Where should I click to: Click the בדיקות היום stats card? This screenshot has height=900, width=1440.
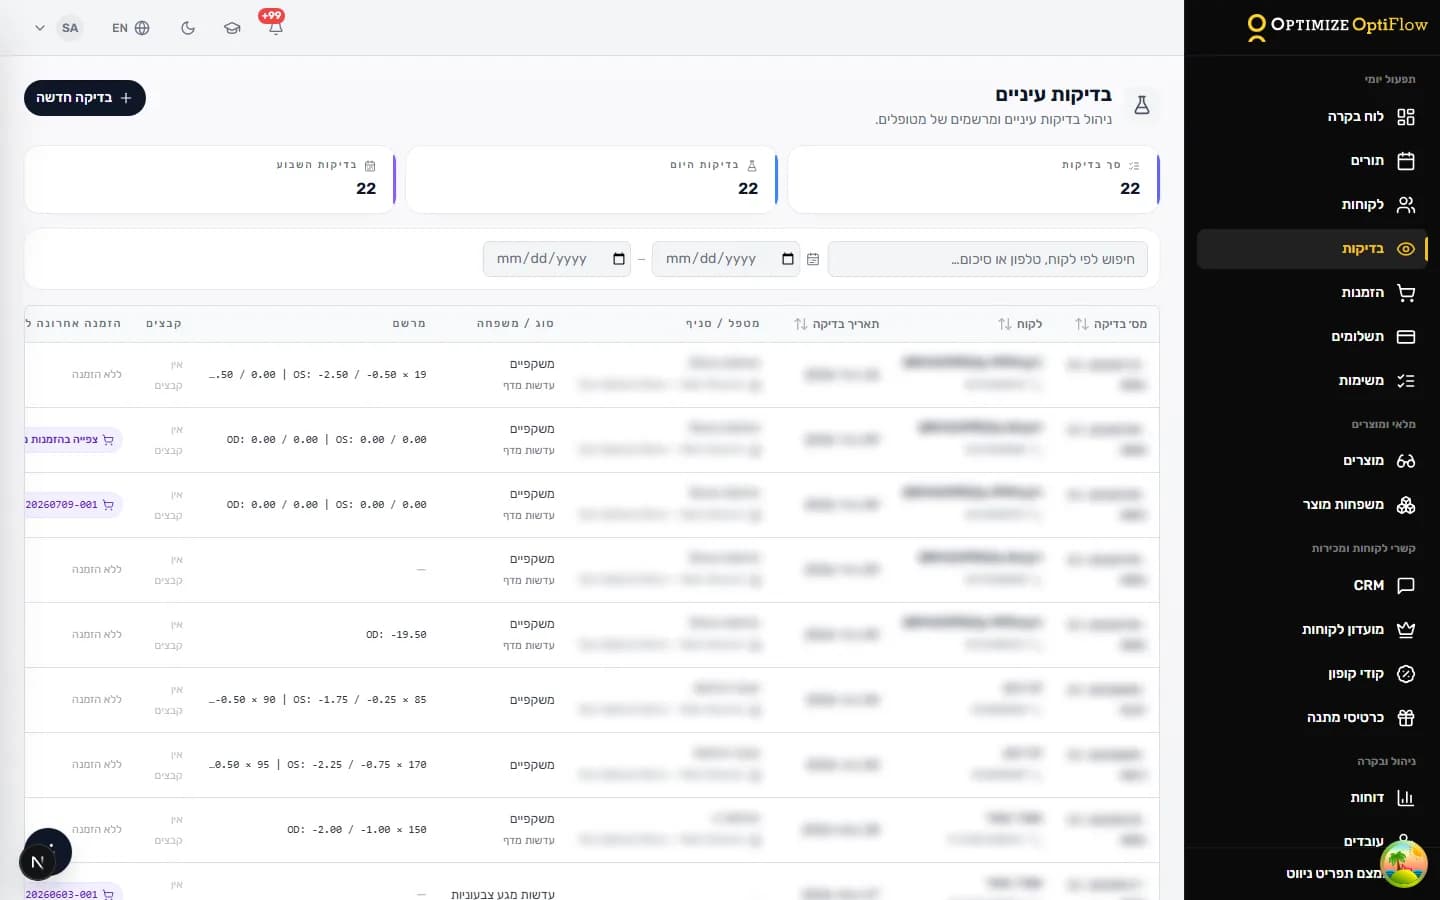(x=592, y=179)
